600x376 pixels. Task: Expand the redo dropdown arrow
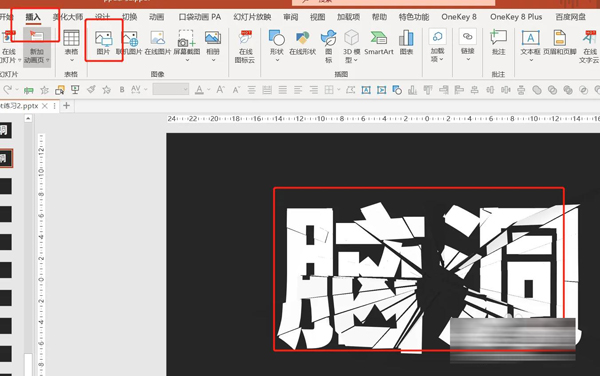17,90
